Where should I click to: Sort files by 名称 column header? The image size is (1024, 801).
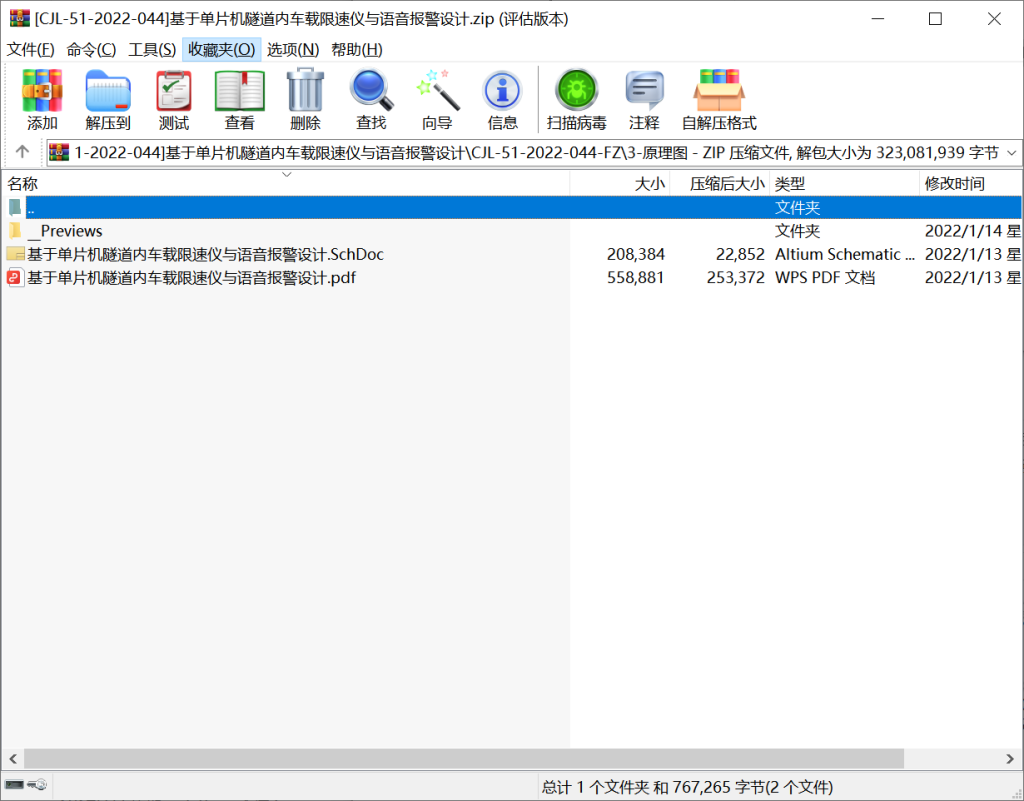tap(24, 184)
